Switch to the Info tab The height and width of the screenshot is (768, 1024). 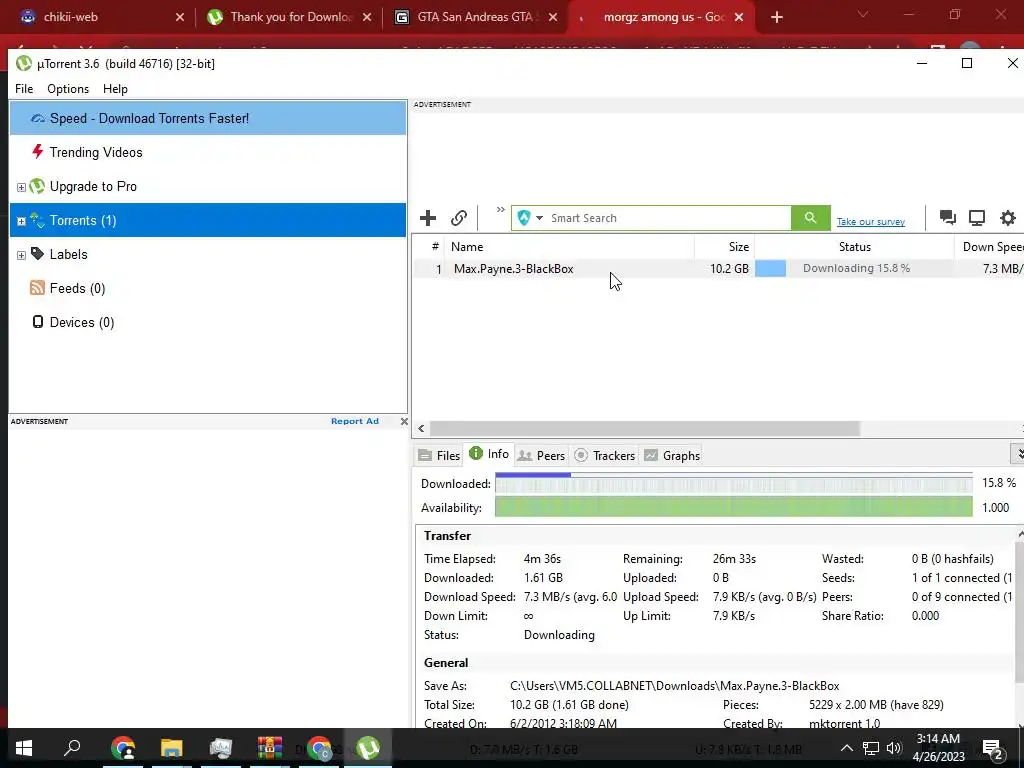[489, 453]
